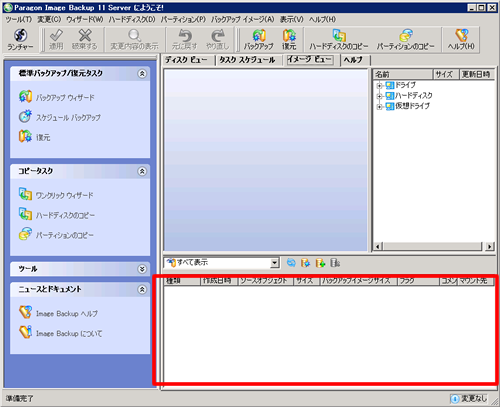Click the 破棄する discard X toolbar icon
Image resolution: width=500 pixels, height=407 pixels.
click(x=85, y=40)
